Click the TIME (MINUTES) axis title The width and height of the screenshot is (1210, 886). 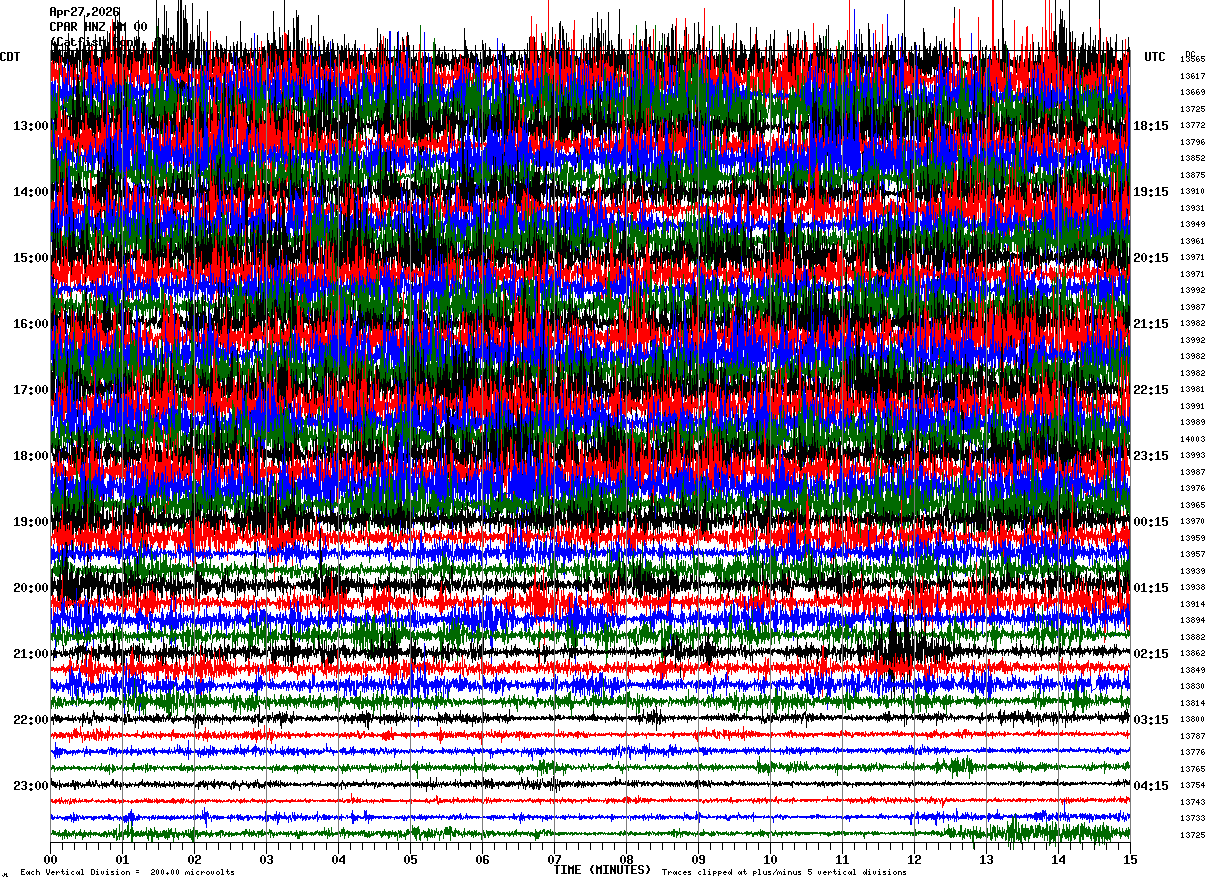click(x=602, y=870)
